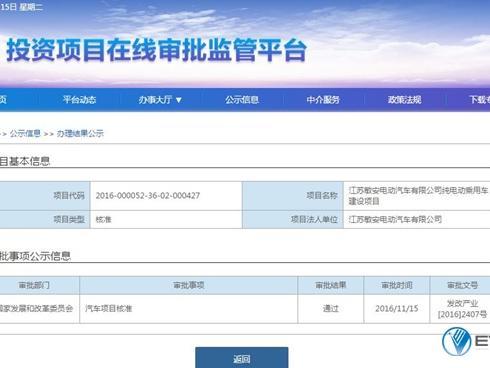Open the 公示信息 navigation tab
Viewport: 490px width, 368px height.
[x=242, y=100]
